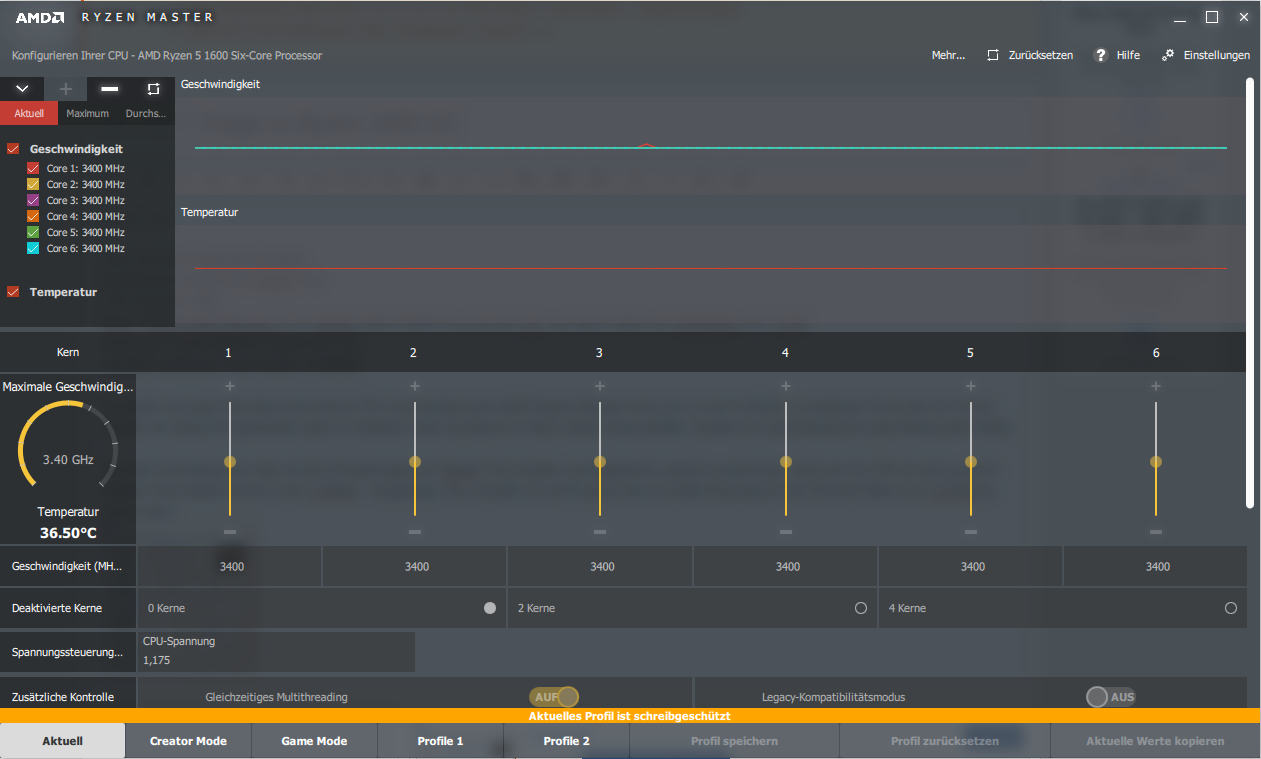Toggle Core 6 checkbox
The image size is (1261, 759).
33,248
